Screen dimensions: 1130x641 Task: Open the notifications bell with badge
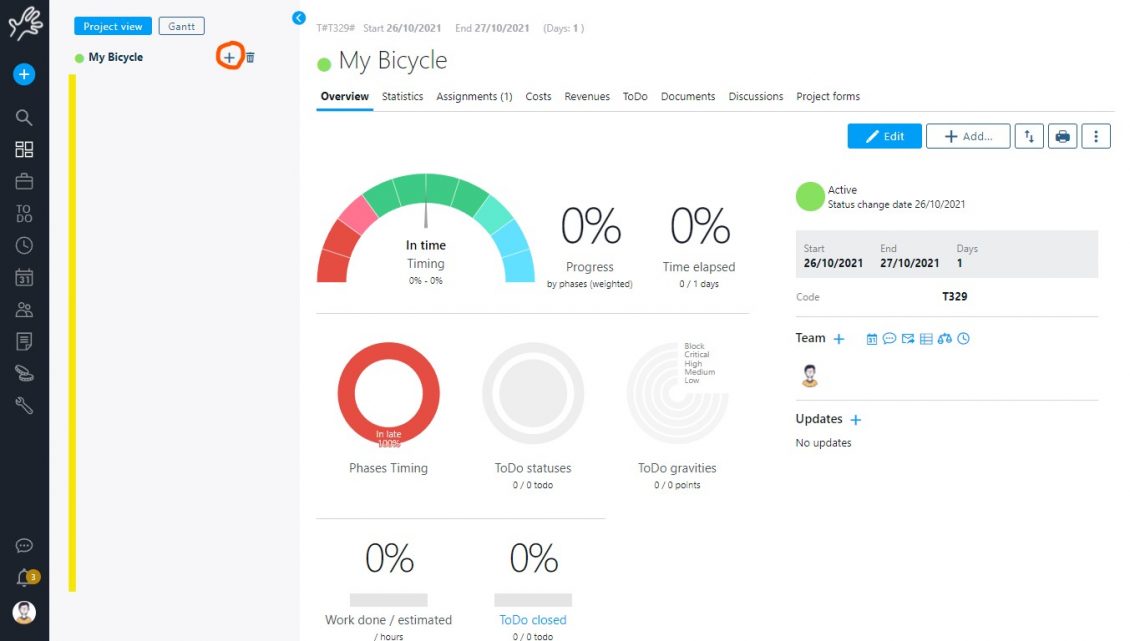pyautogui.click(x=24, y=578)
